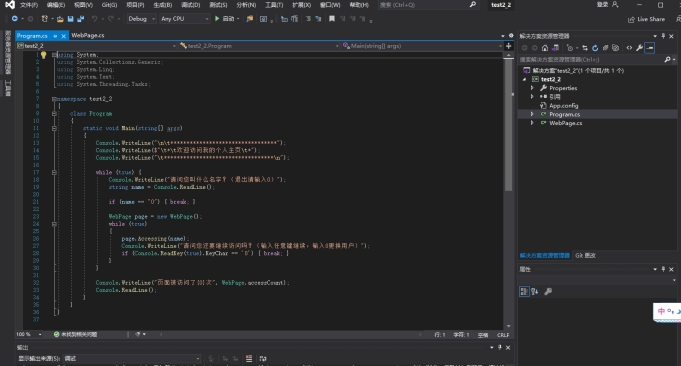Close the Program.cs tab
681x366 pixels.
click(x=63, y=36)
